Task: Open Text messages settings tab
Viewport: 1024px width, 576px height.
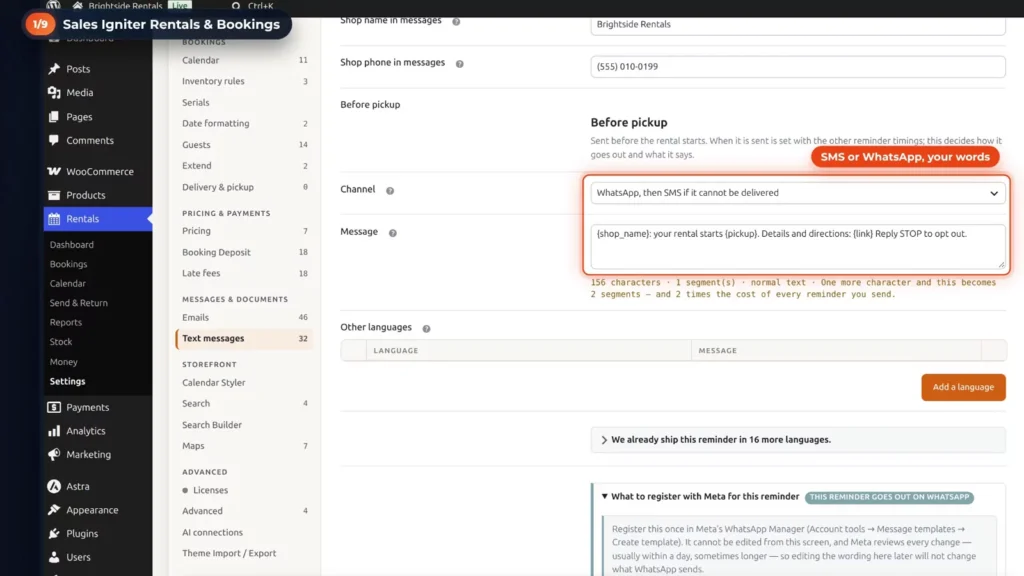Action: [244, 338]
